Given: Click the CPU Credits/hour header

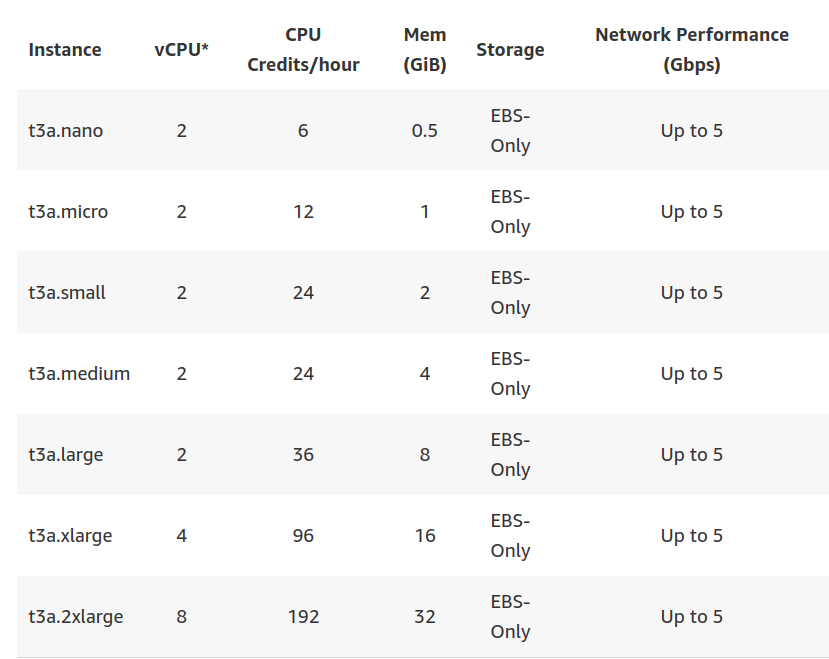Looking at the screenshot, I should coord(303,50).
